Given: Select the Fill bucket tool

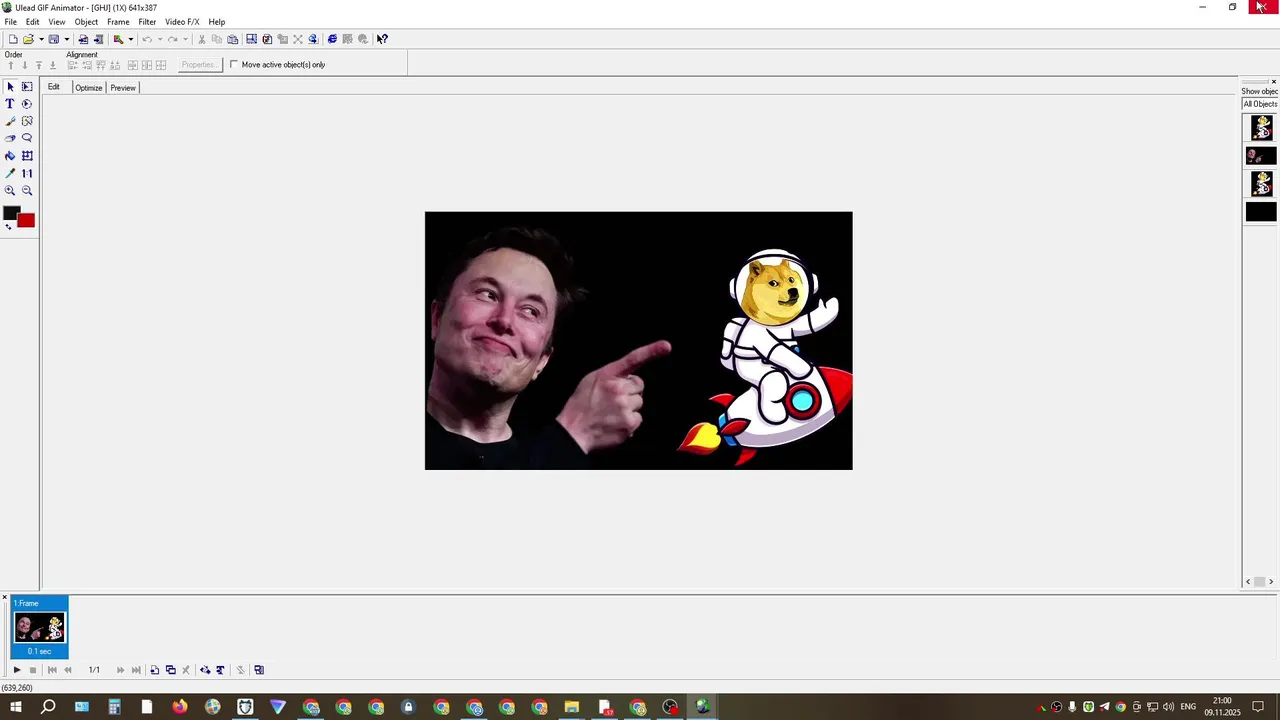Looking at the screenshot, I should pyautogui.click(x=10, y=156).
